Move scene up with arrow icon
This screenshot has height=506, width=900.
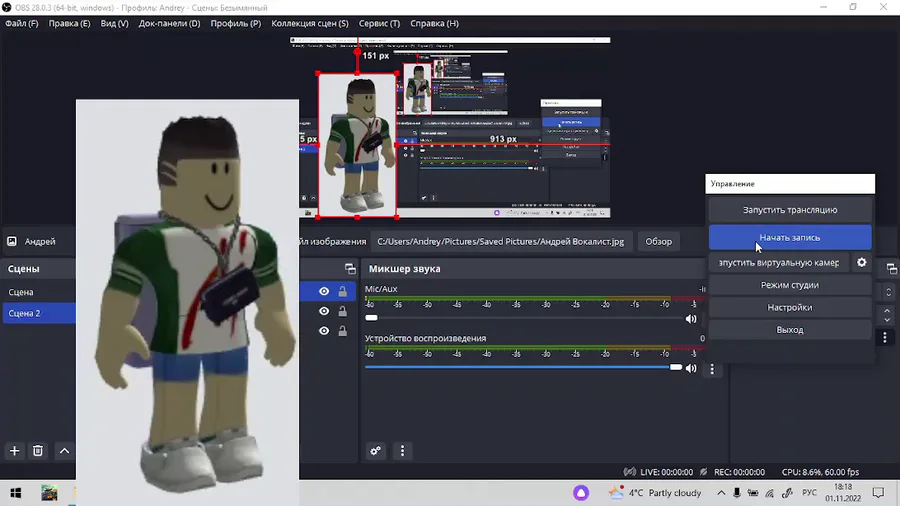click(x=64, y=451)
